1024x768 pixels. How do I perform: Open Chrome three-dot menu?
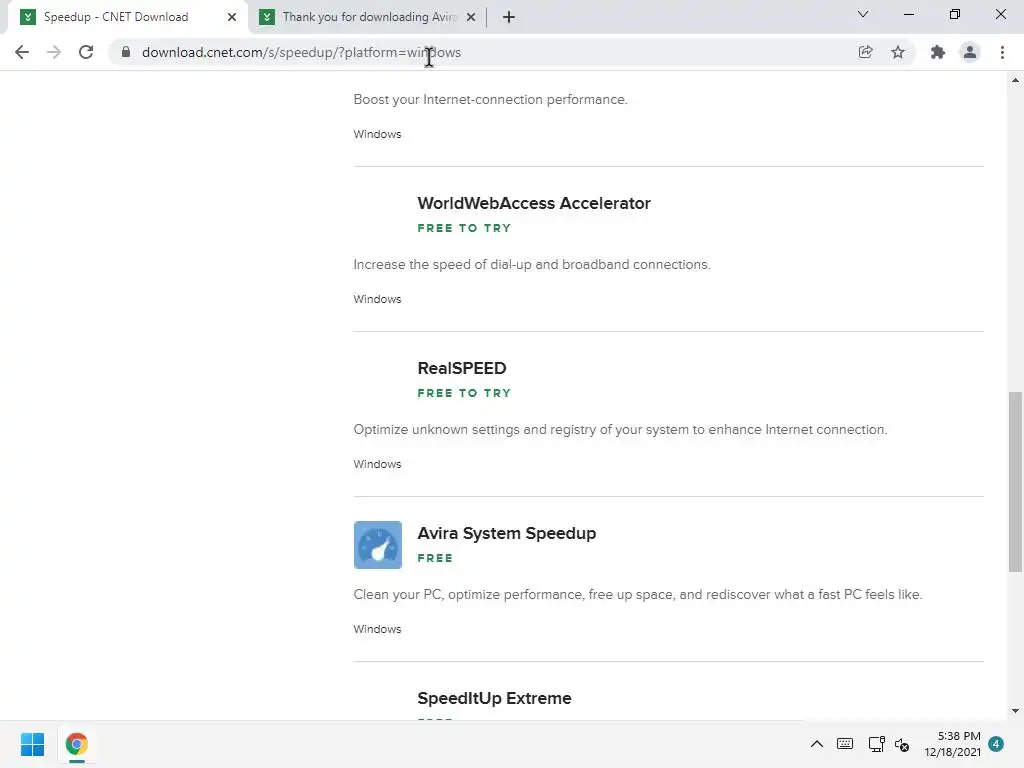[1002, 52]
